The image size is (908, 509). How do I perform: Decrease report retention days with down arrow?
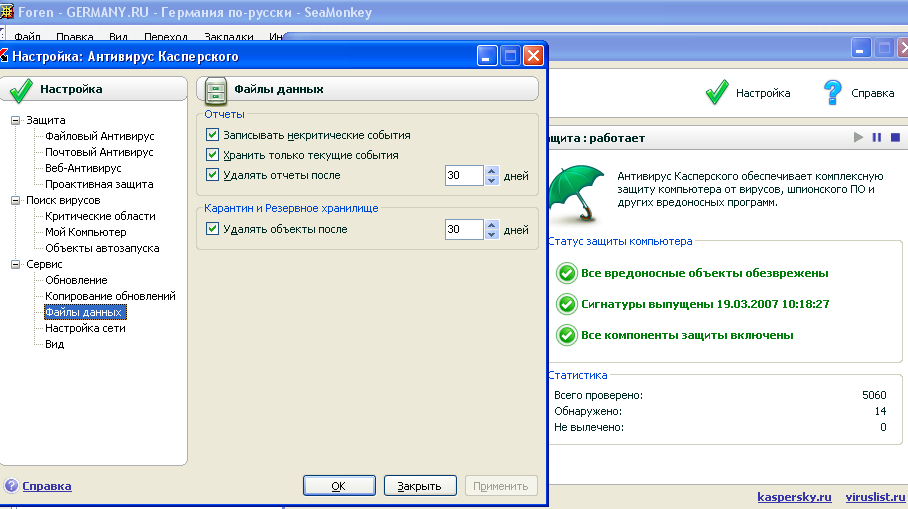coord(492,180)
